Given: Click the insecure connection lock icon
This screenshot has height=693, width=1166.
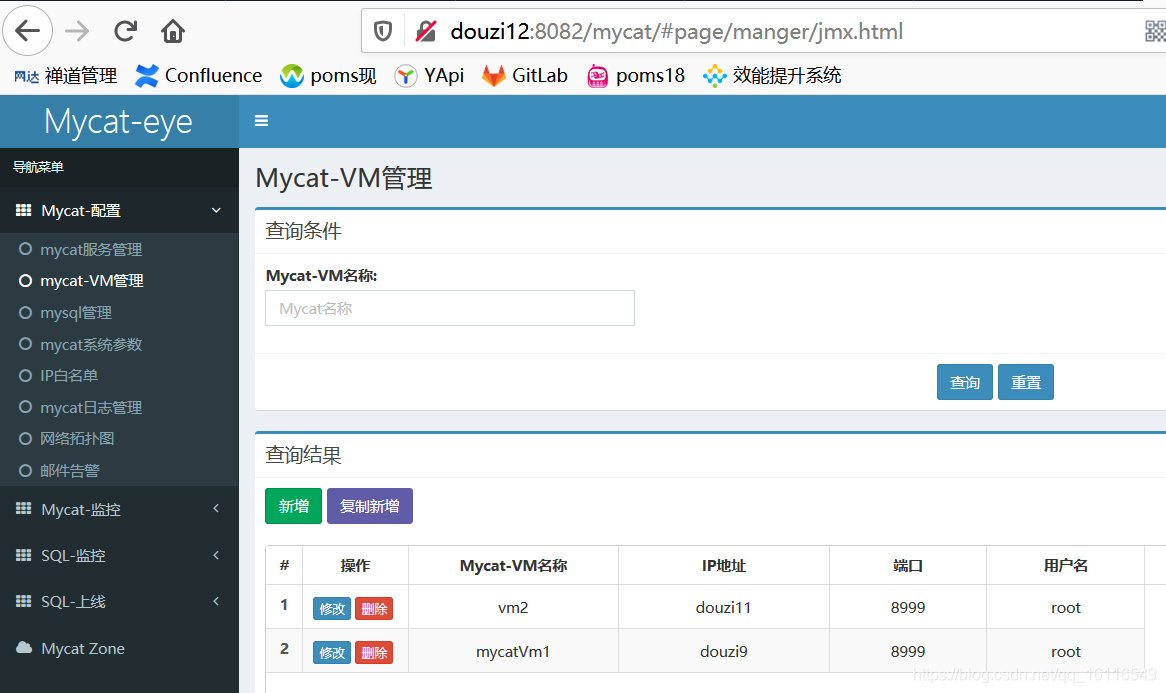Looking at the screenshot, I should (x=425, y=31).
